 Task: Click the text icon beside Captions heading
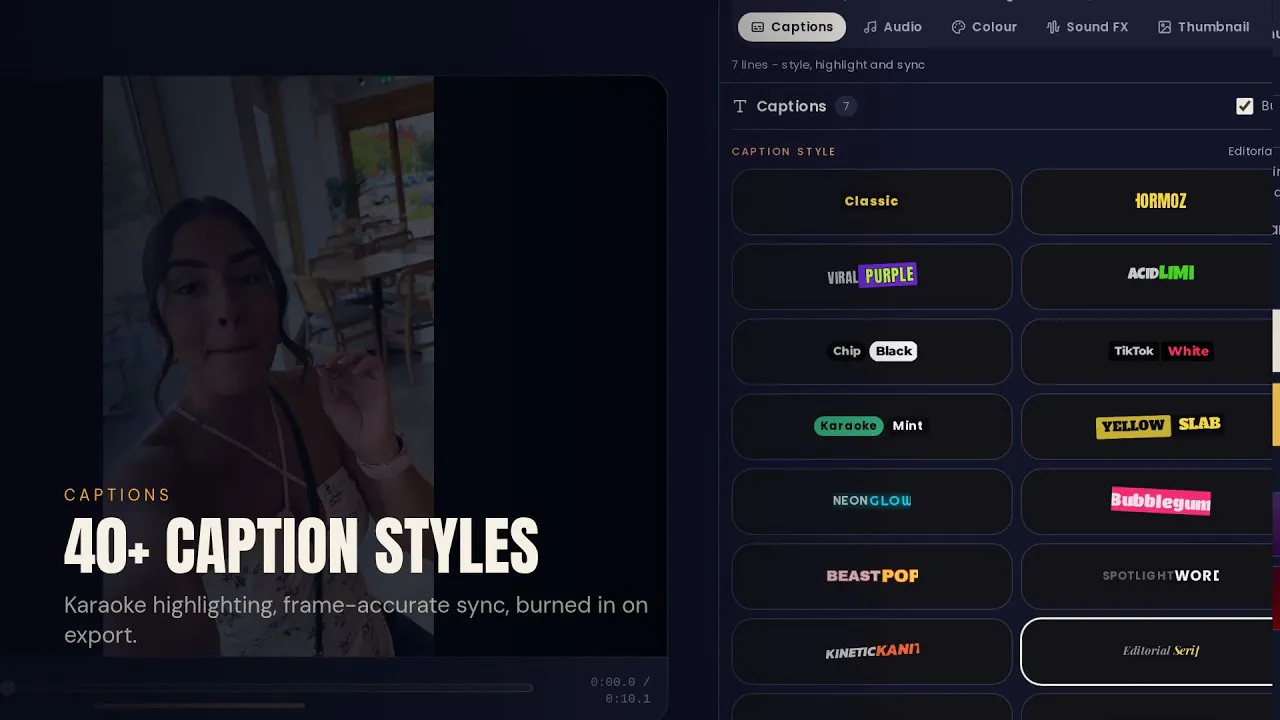[740, 106]
